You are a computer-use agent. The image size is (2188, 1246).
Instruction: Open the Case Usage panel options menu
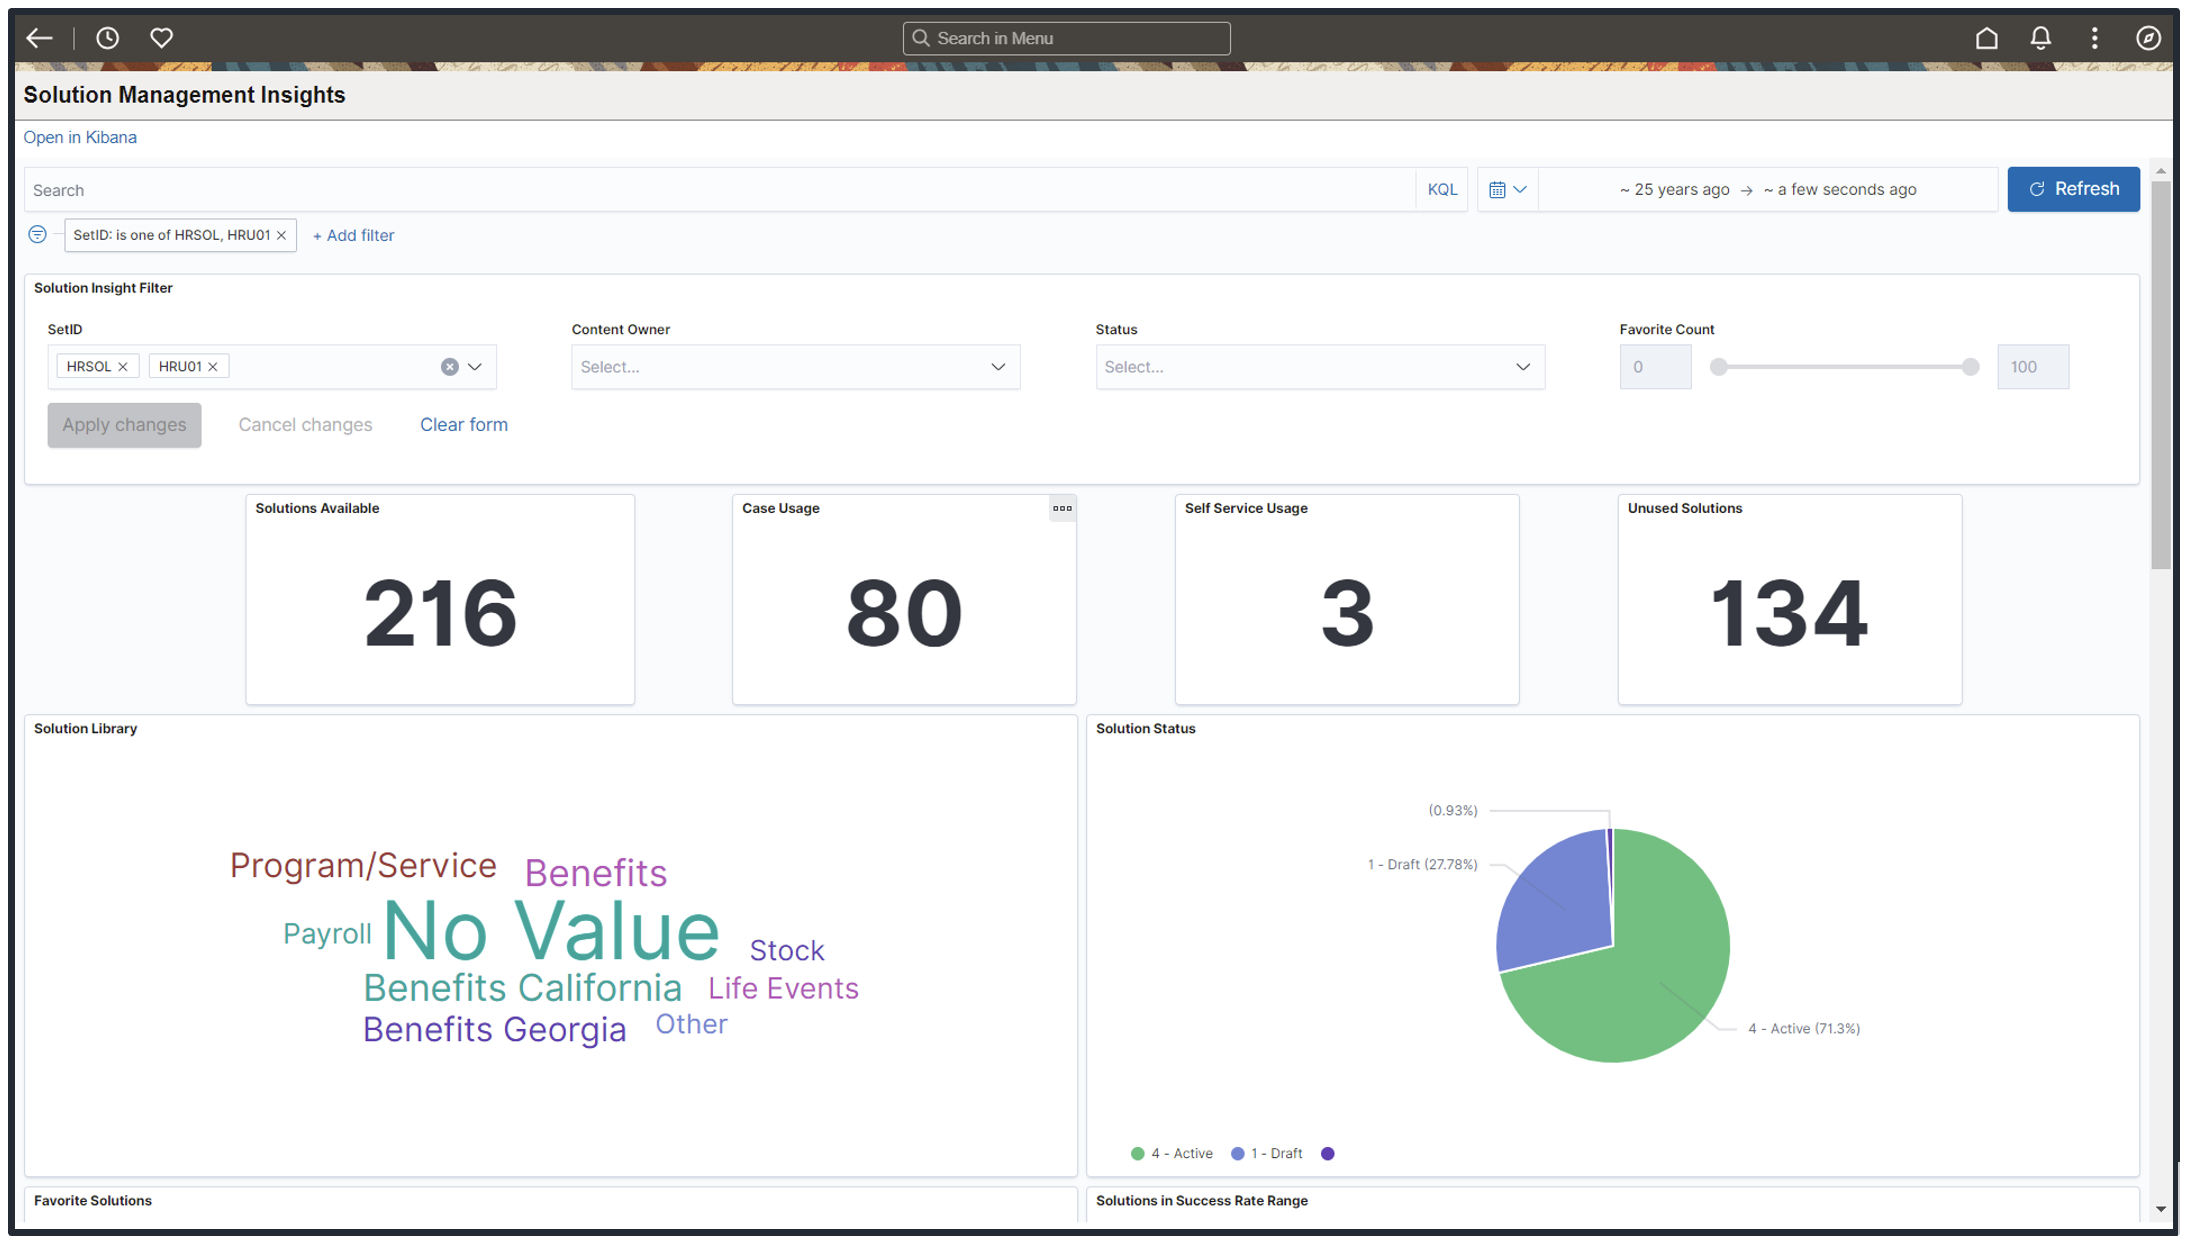coord(1062,509)
